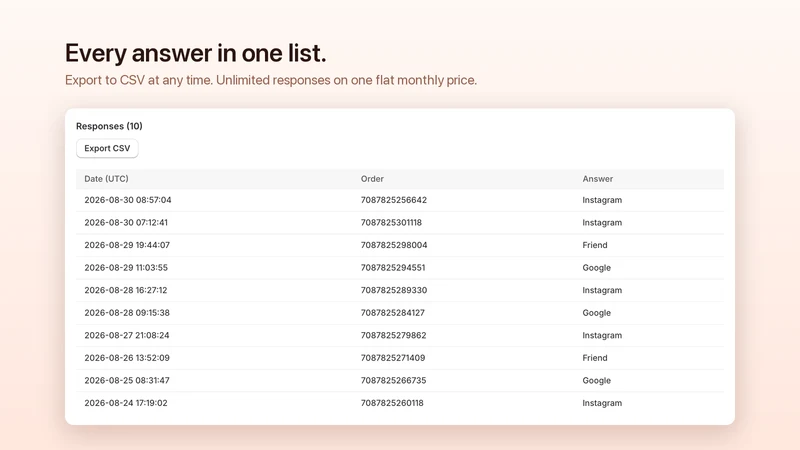Click order number 7087825271409
Screen dimensions: 800x450
coord(393,358)
